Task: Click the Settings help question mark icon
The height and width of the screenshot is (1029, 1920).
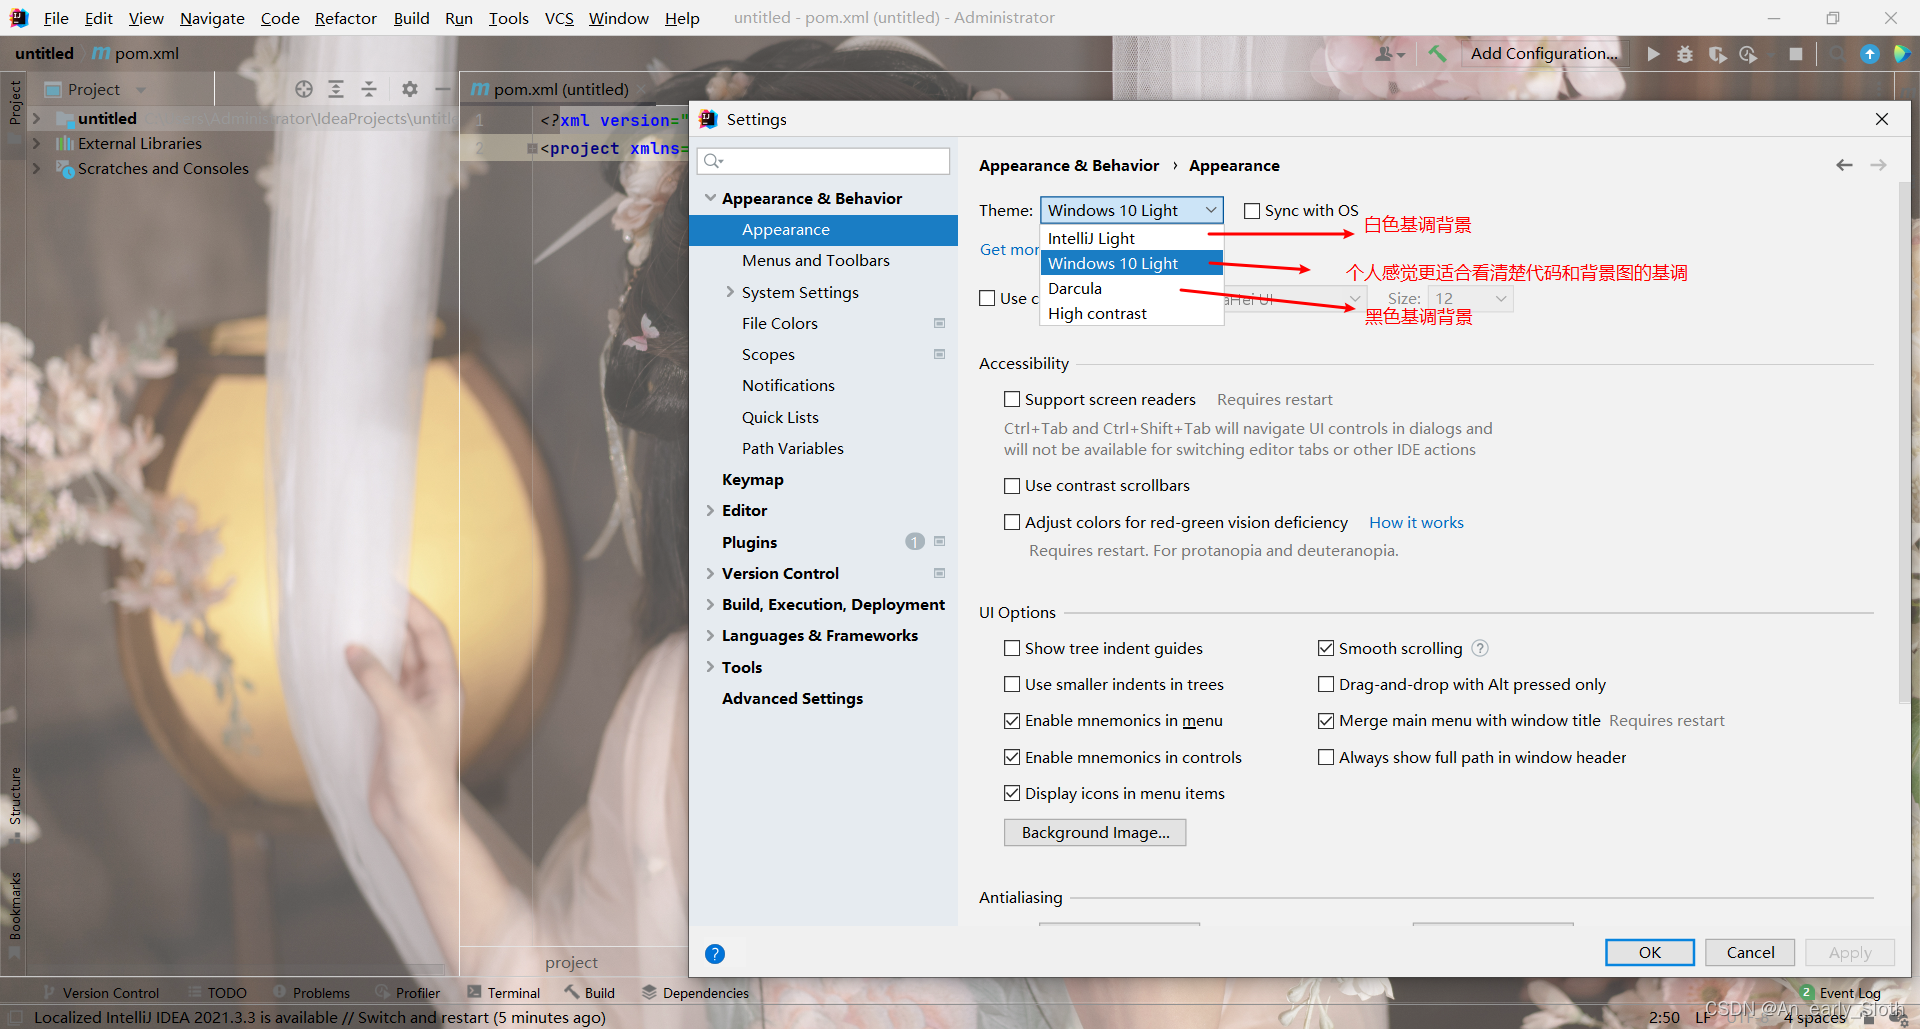Action: (715, 953)
